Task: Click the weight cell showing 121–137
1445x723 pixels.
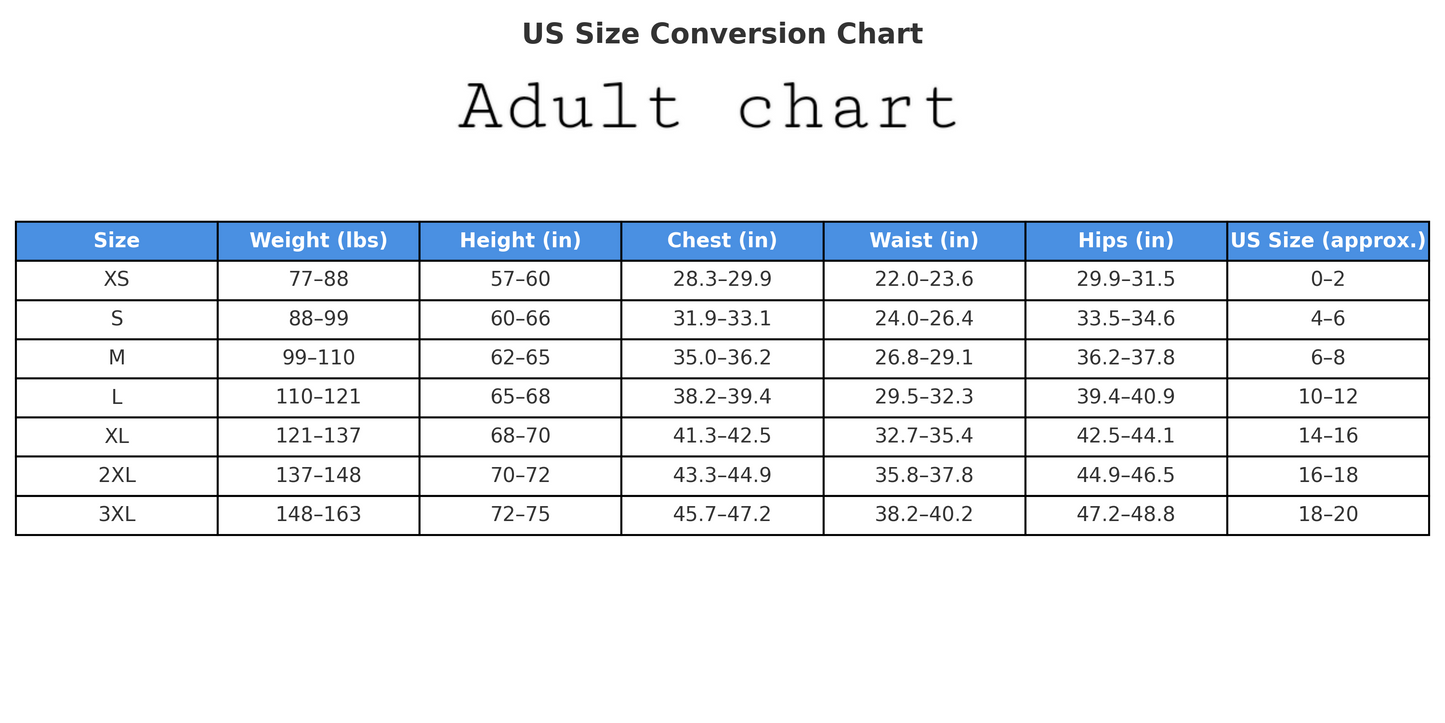Action: 318,437
